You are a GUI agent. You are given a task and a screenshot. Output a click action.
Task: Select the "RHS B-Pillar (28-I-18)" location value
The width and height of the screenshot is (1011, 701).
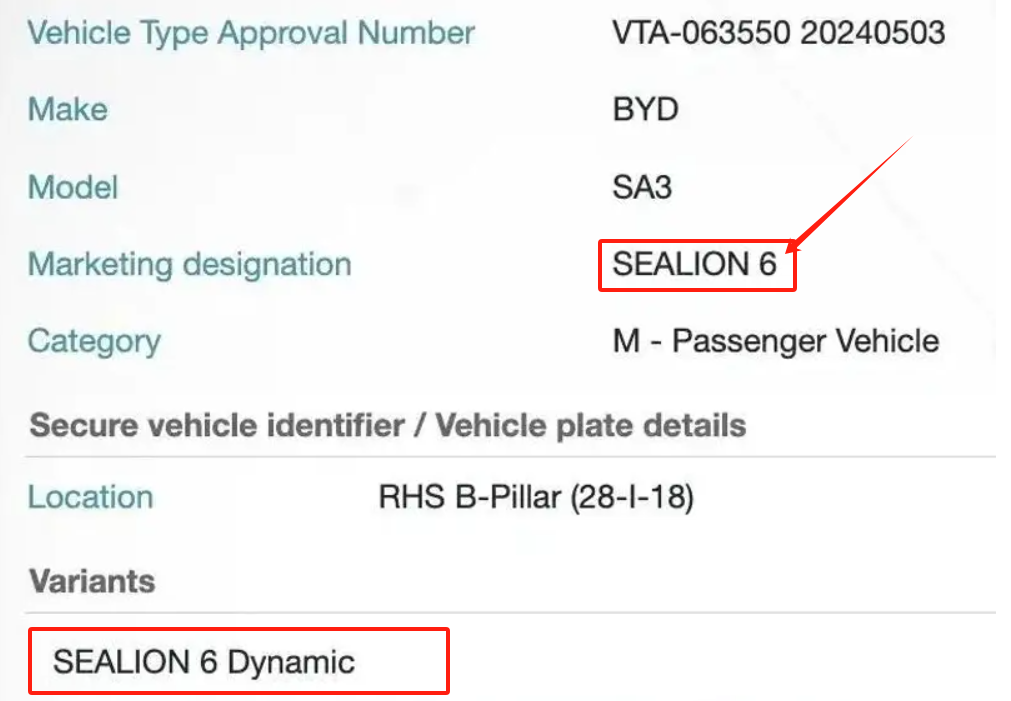coord(536,497)
